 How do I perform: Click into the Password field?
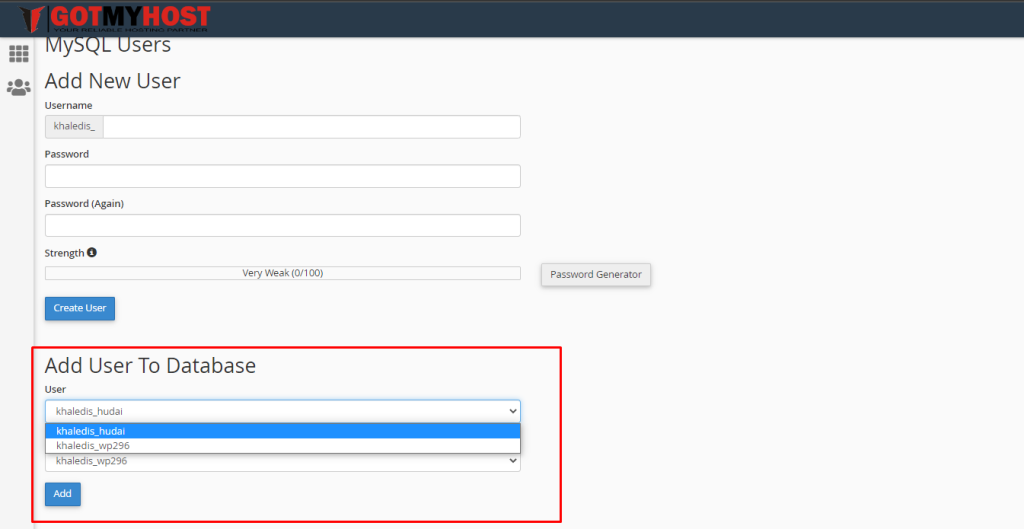282,176
